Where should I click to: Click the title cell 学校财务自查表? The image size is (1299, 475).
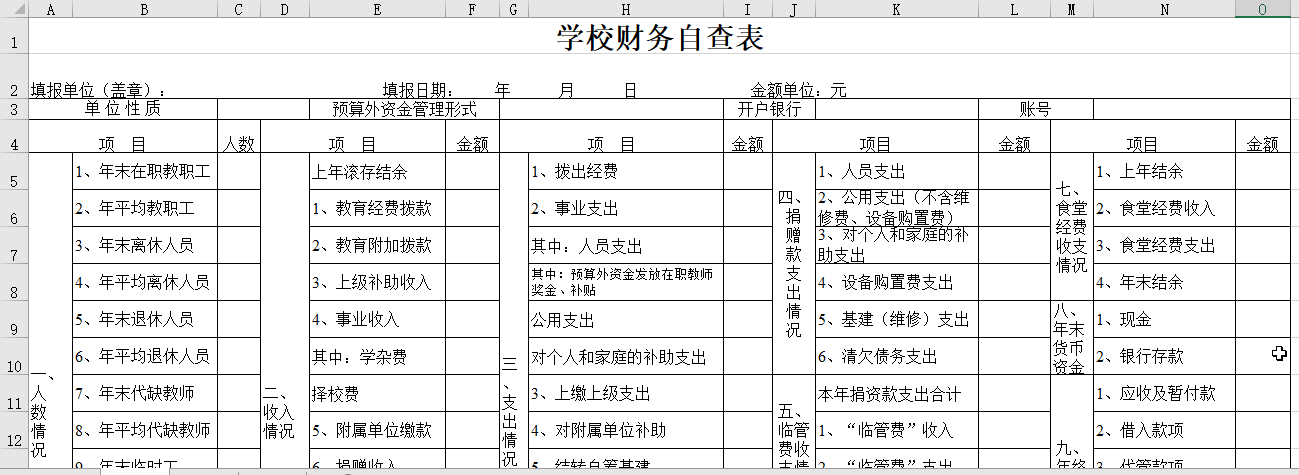click(x=660, y=40)
